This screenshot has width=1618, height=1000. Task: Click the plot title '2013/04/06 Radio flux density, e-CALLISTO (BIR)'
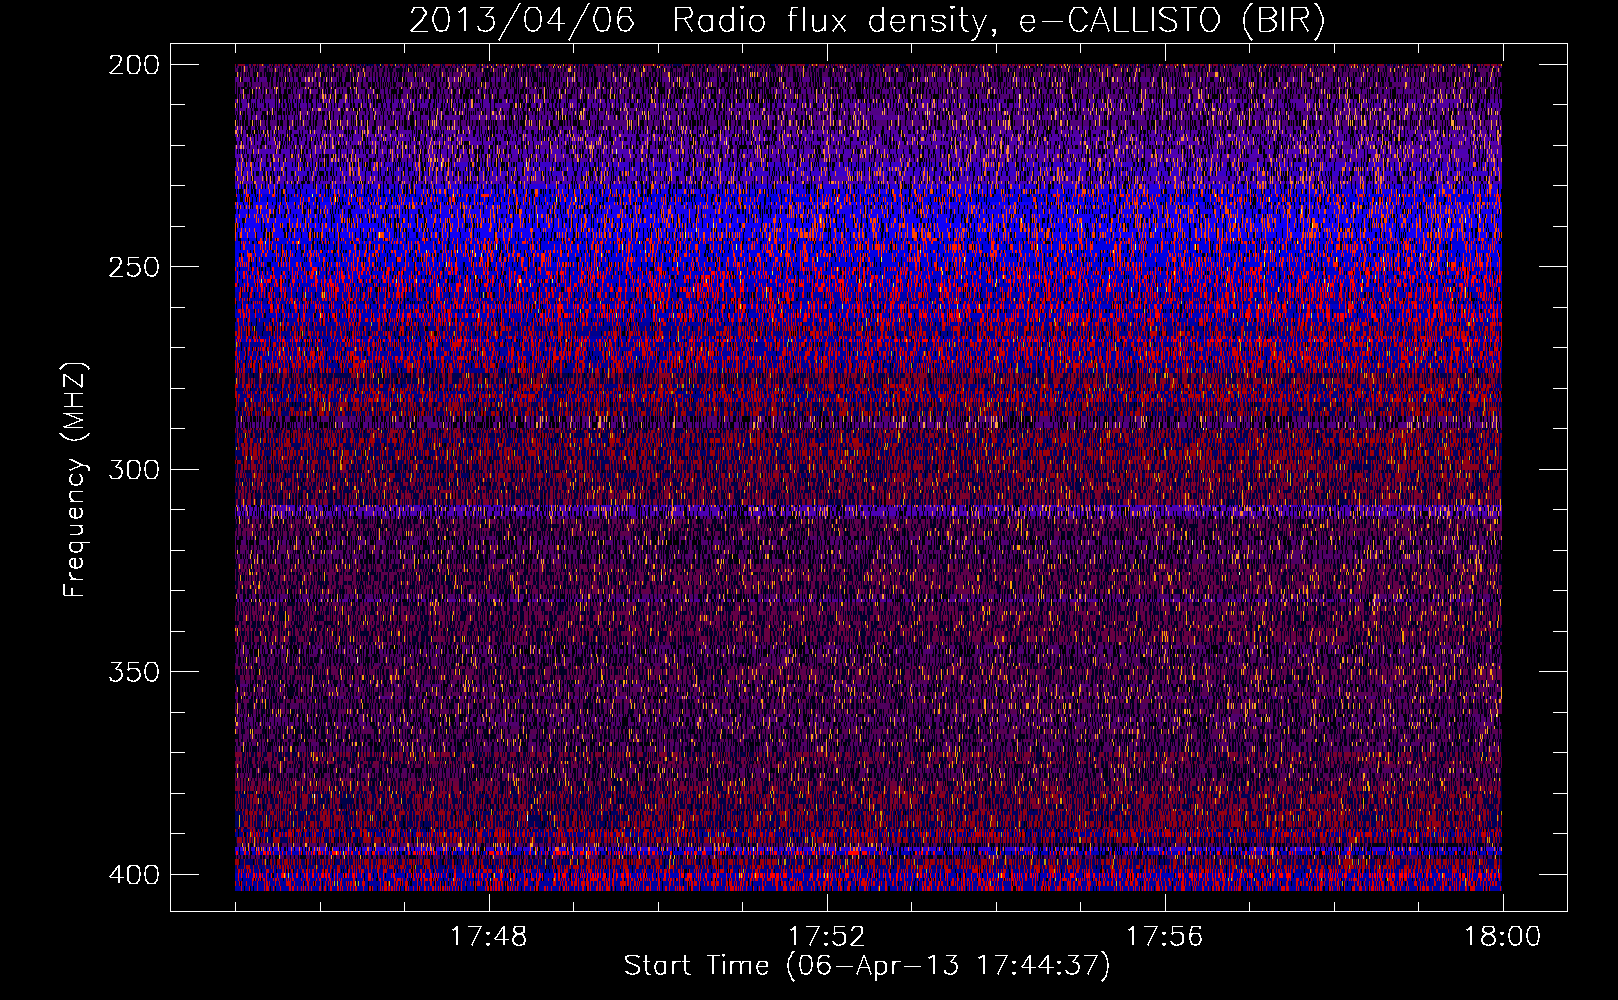pos(867,21)
